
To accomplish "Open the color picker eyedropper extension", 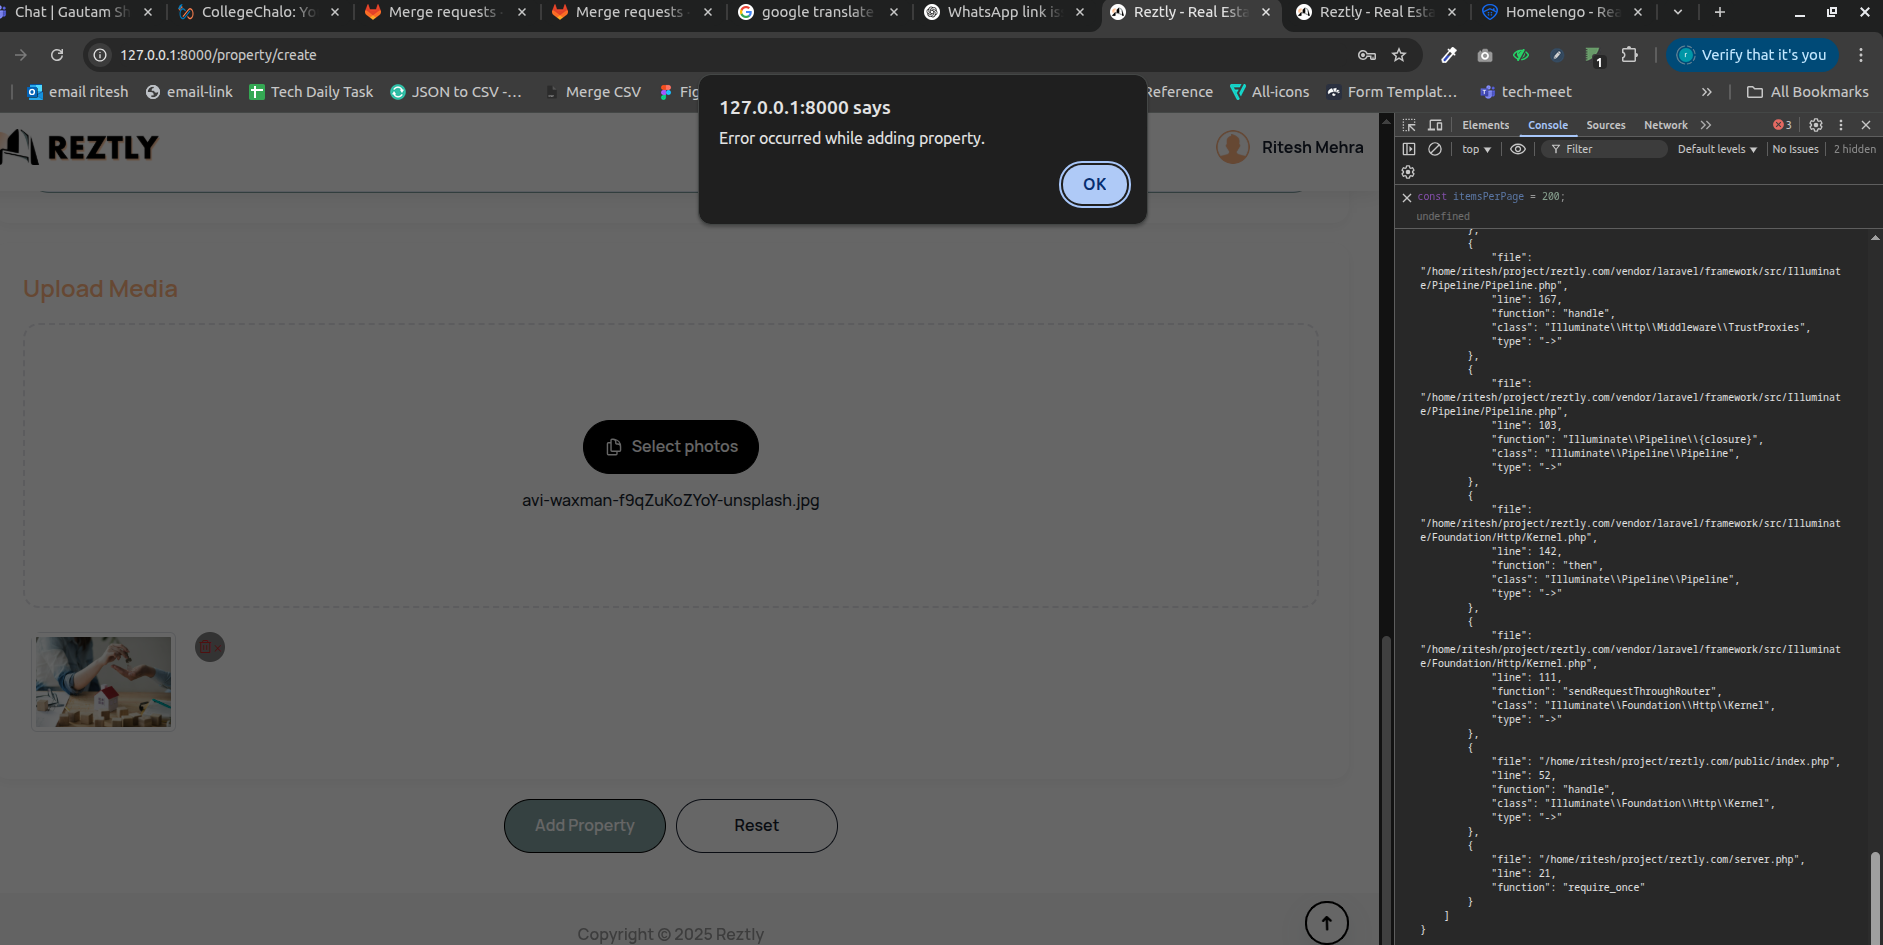I will 1448,55.
